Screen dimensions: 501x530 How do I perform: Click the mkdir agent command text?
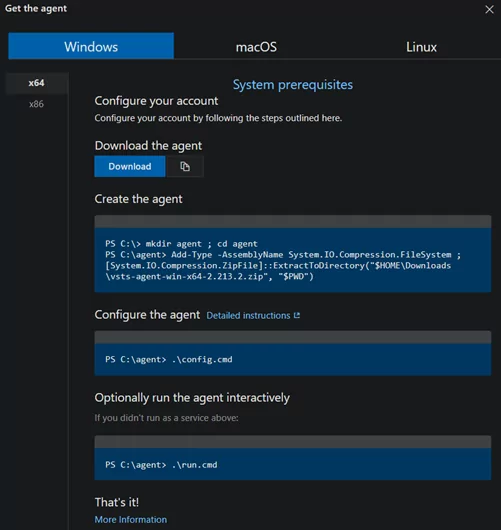coord(181,244)
